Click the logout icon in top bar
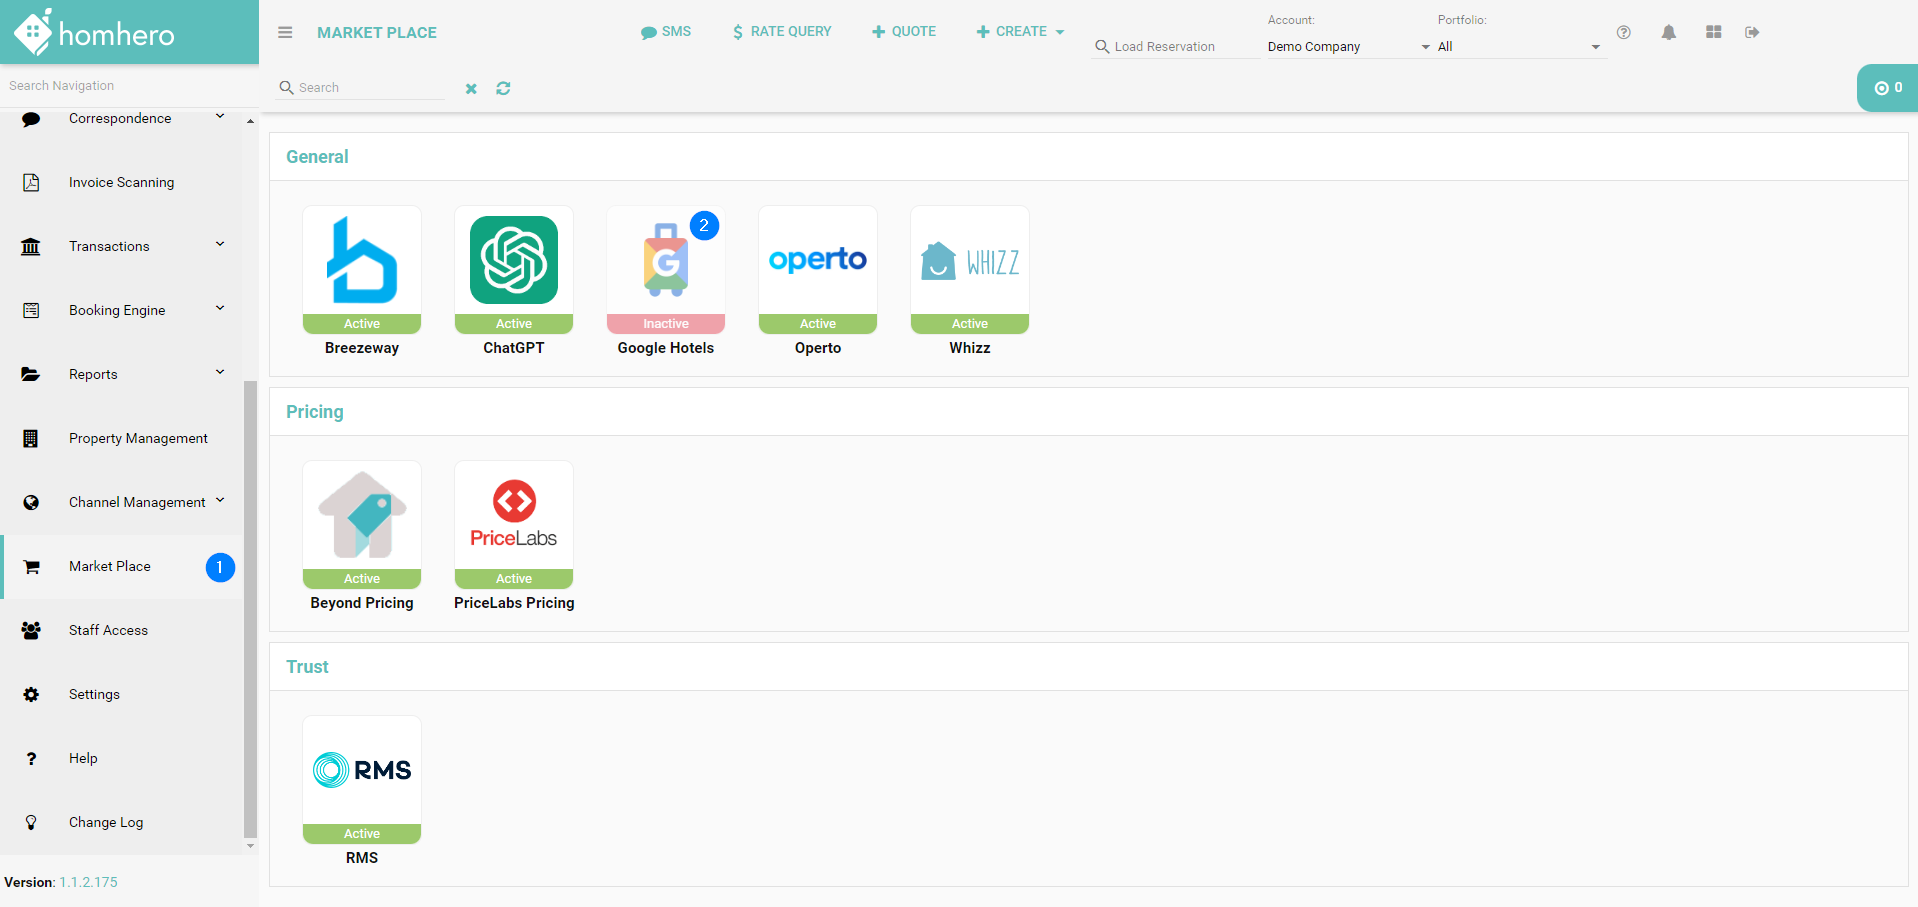This screenshot has width=1918, height=907. tap(1752, 33)
